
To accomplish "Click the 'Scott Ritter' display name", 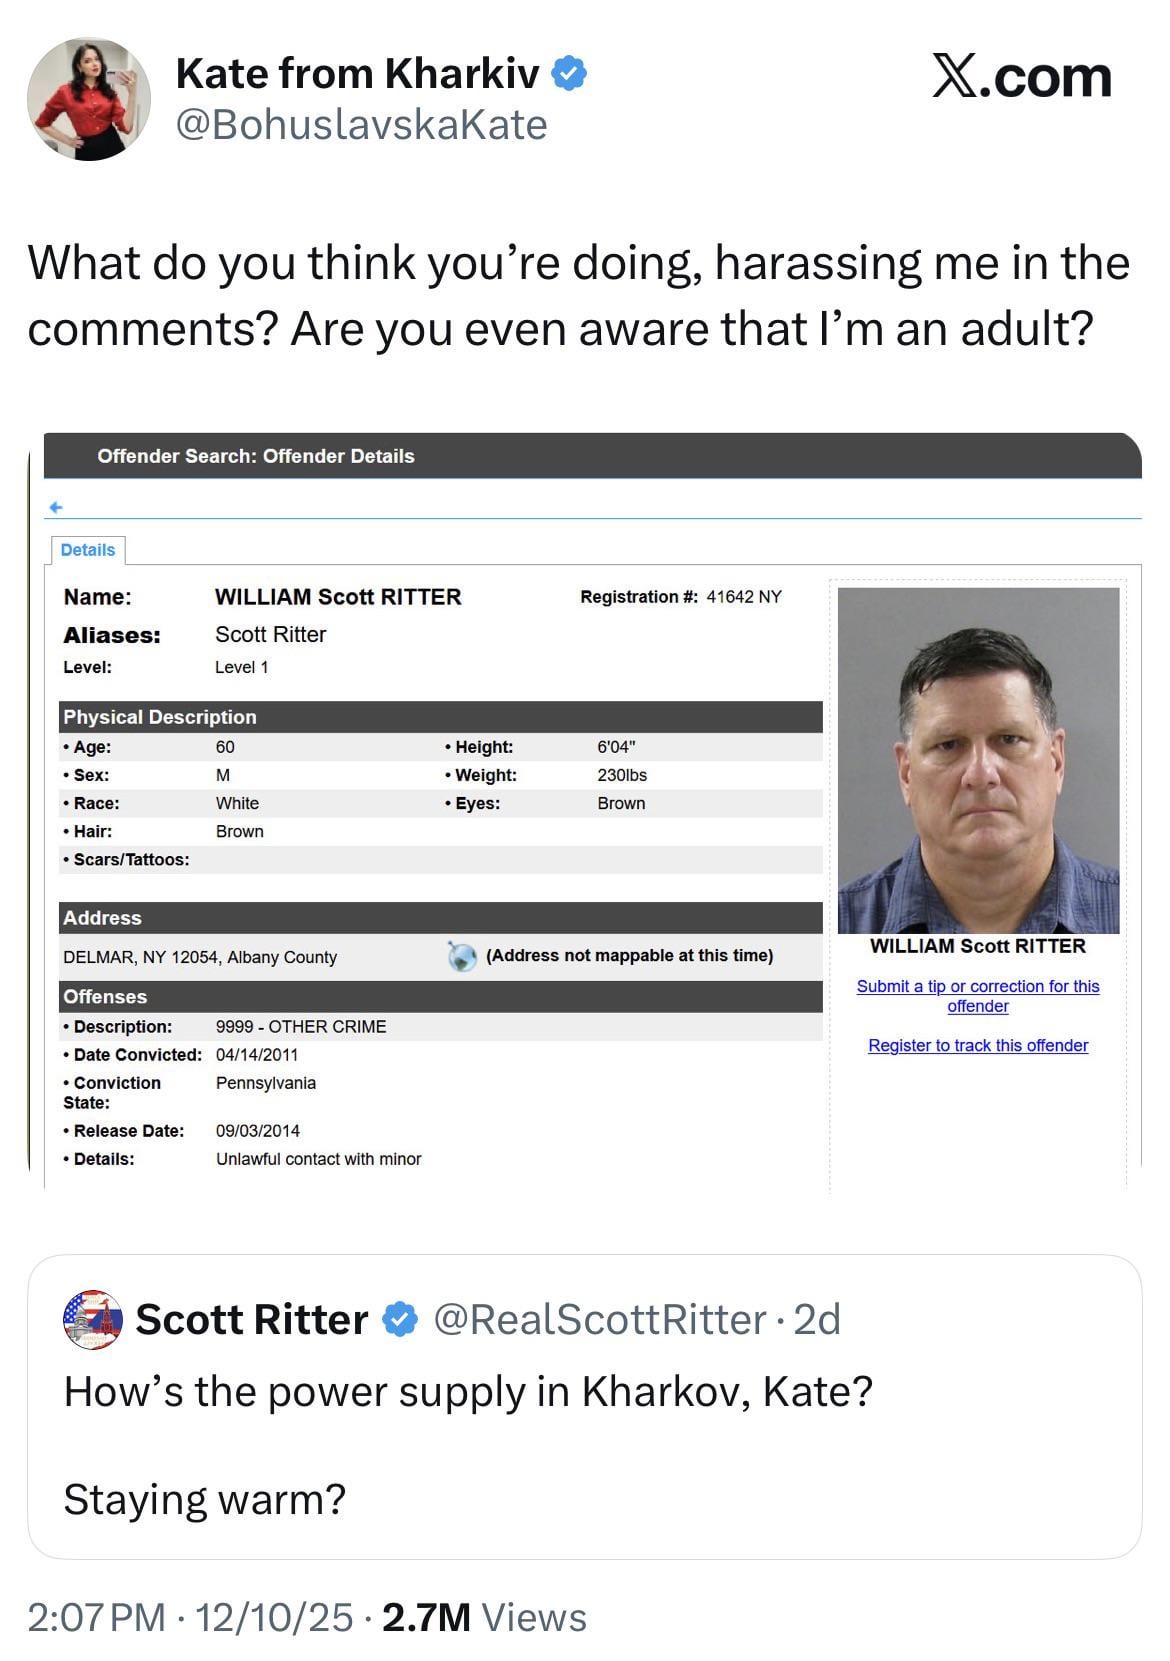I will tap(252, 1319).
